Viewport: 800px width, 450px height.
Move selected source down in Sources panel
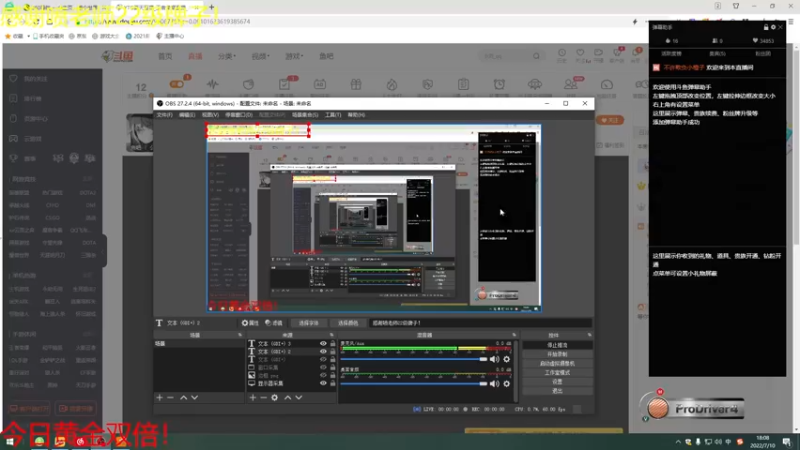click(x=299, y=397)
